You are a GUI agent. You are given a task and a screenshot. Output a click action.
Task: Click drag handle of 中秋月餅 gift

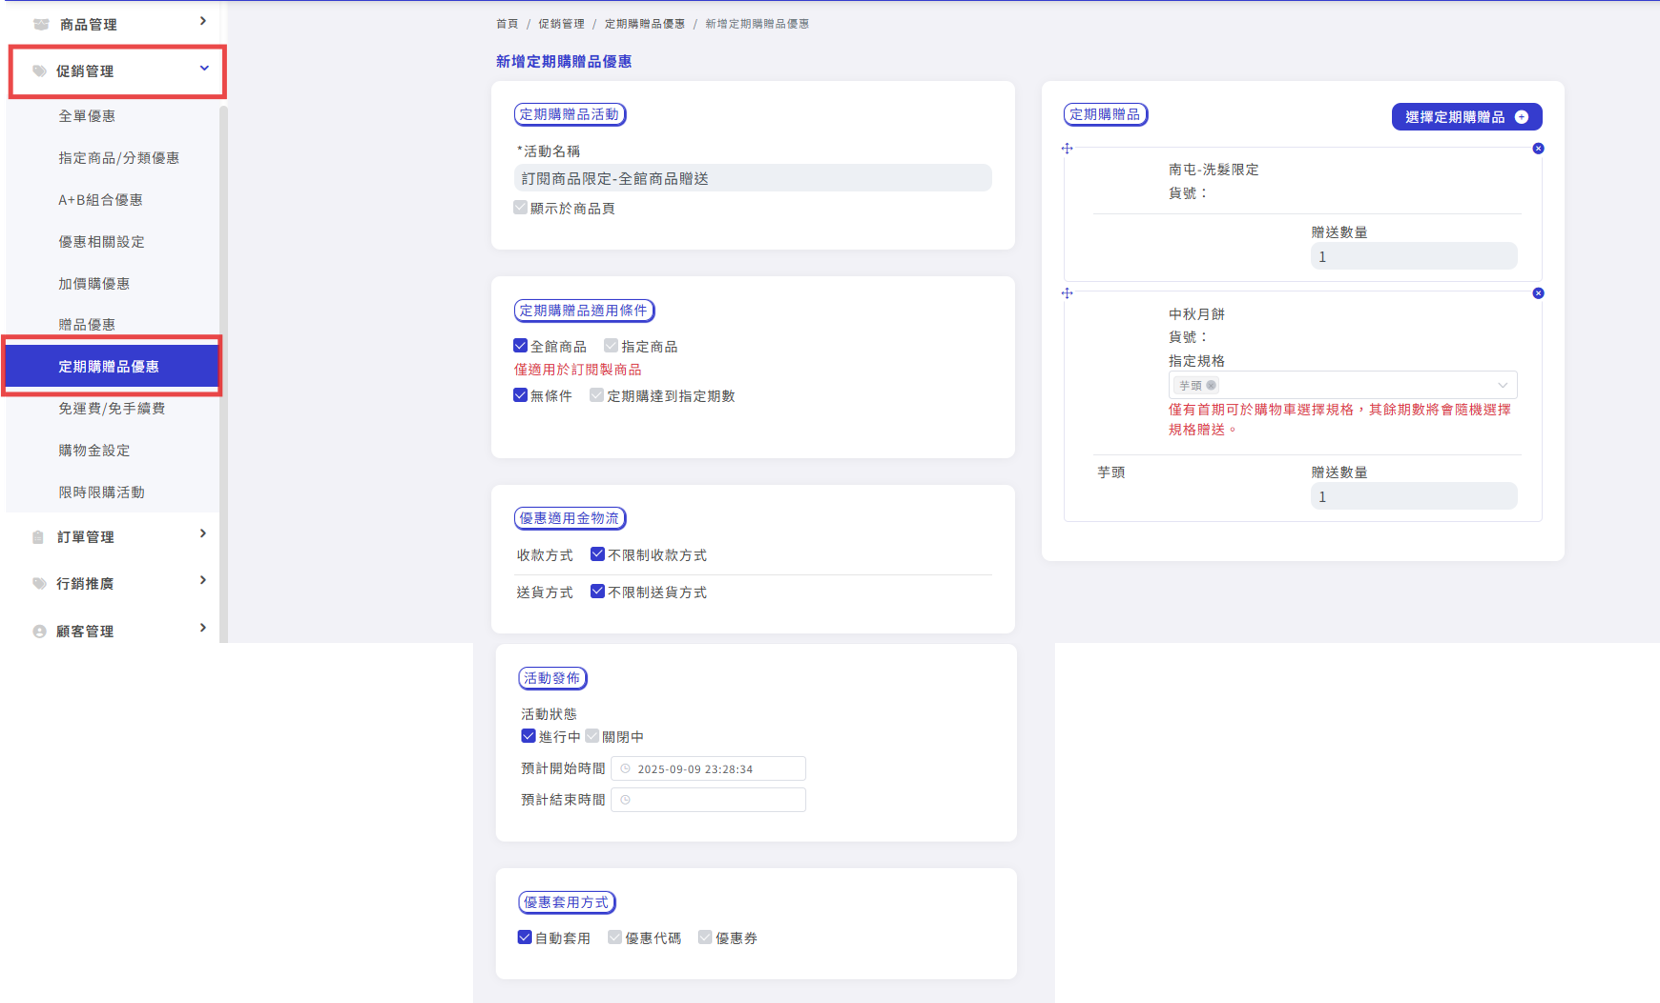(x=1067, y=293)
